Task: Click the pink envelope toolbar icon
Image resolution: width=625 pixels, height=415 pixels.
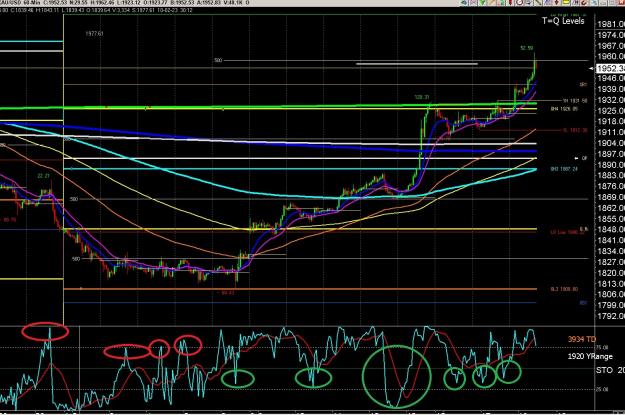Action: tap(473, 2)
